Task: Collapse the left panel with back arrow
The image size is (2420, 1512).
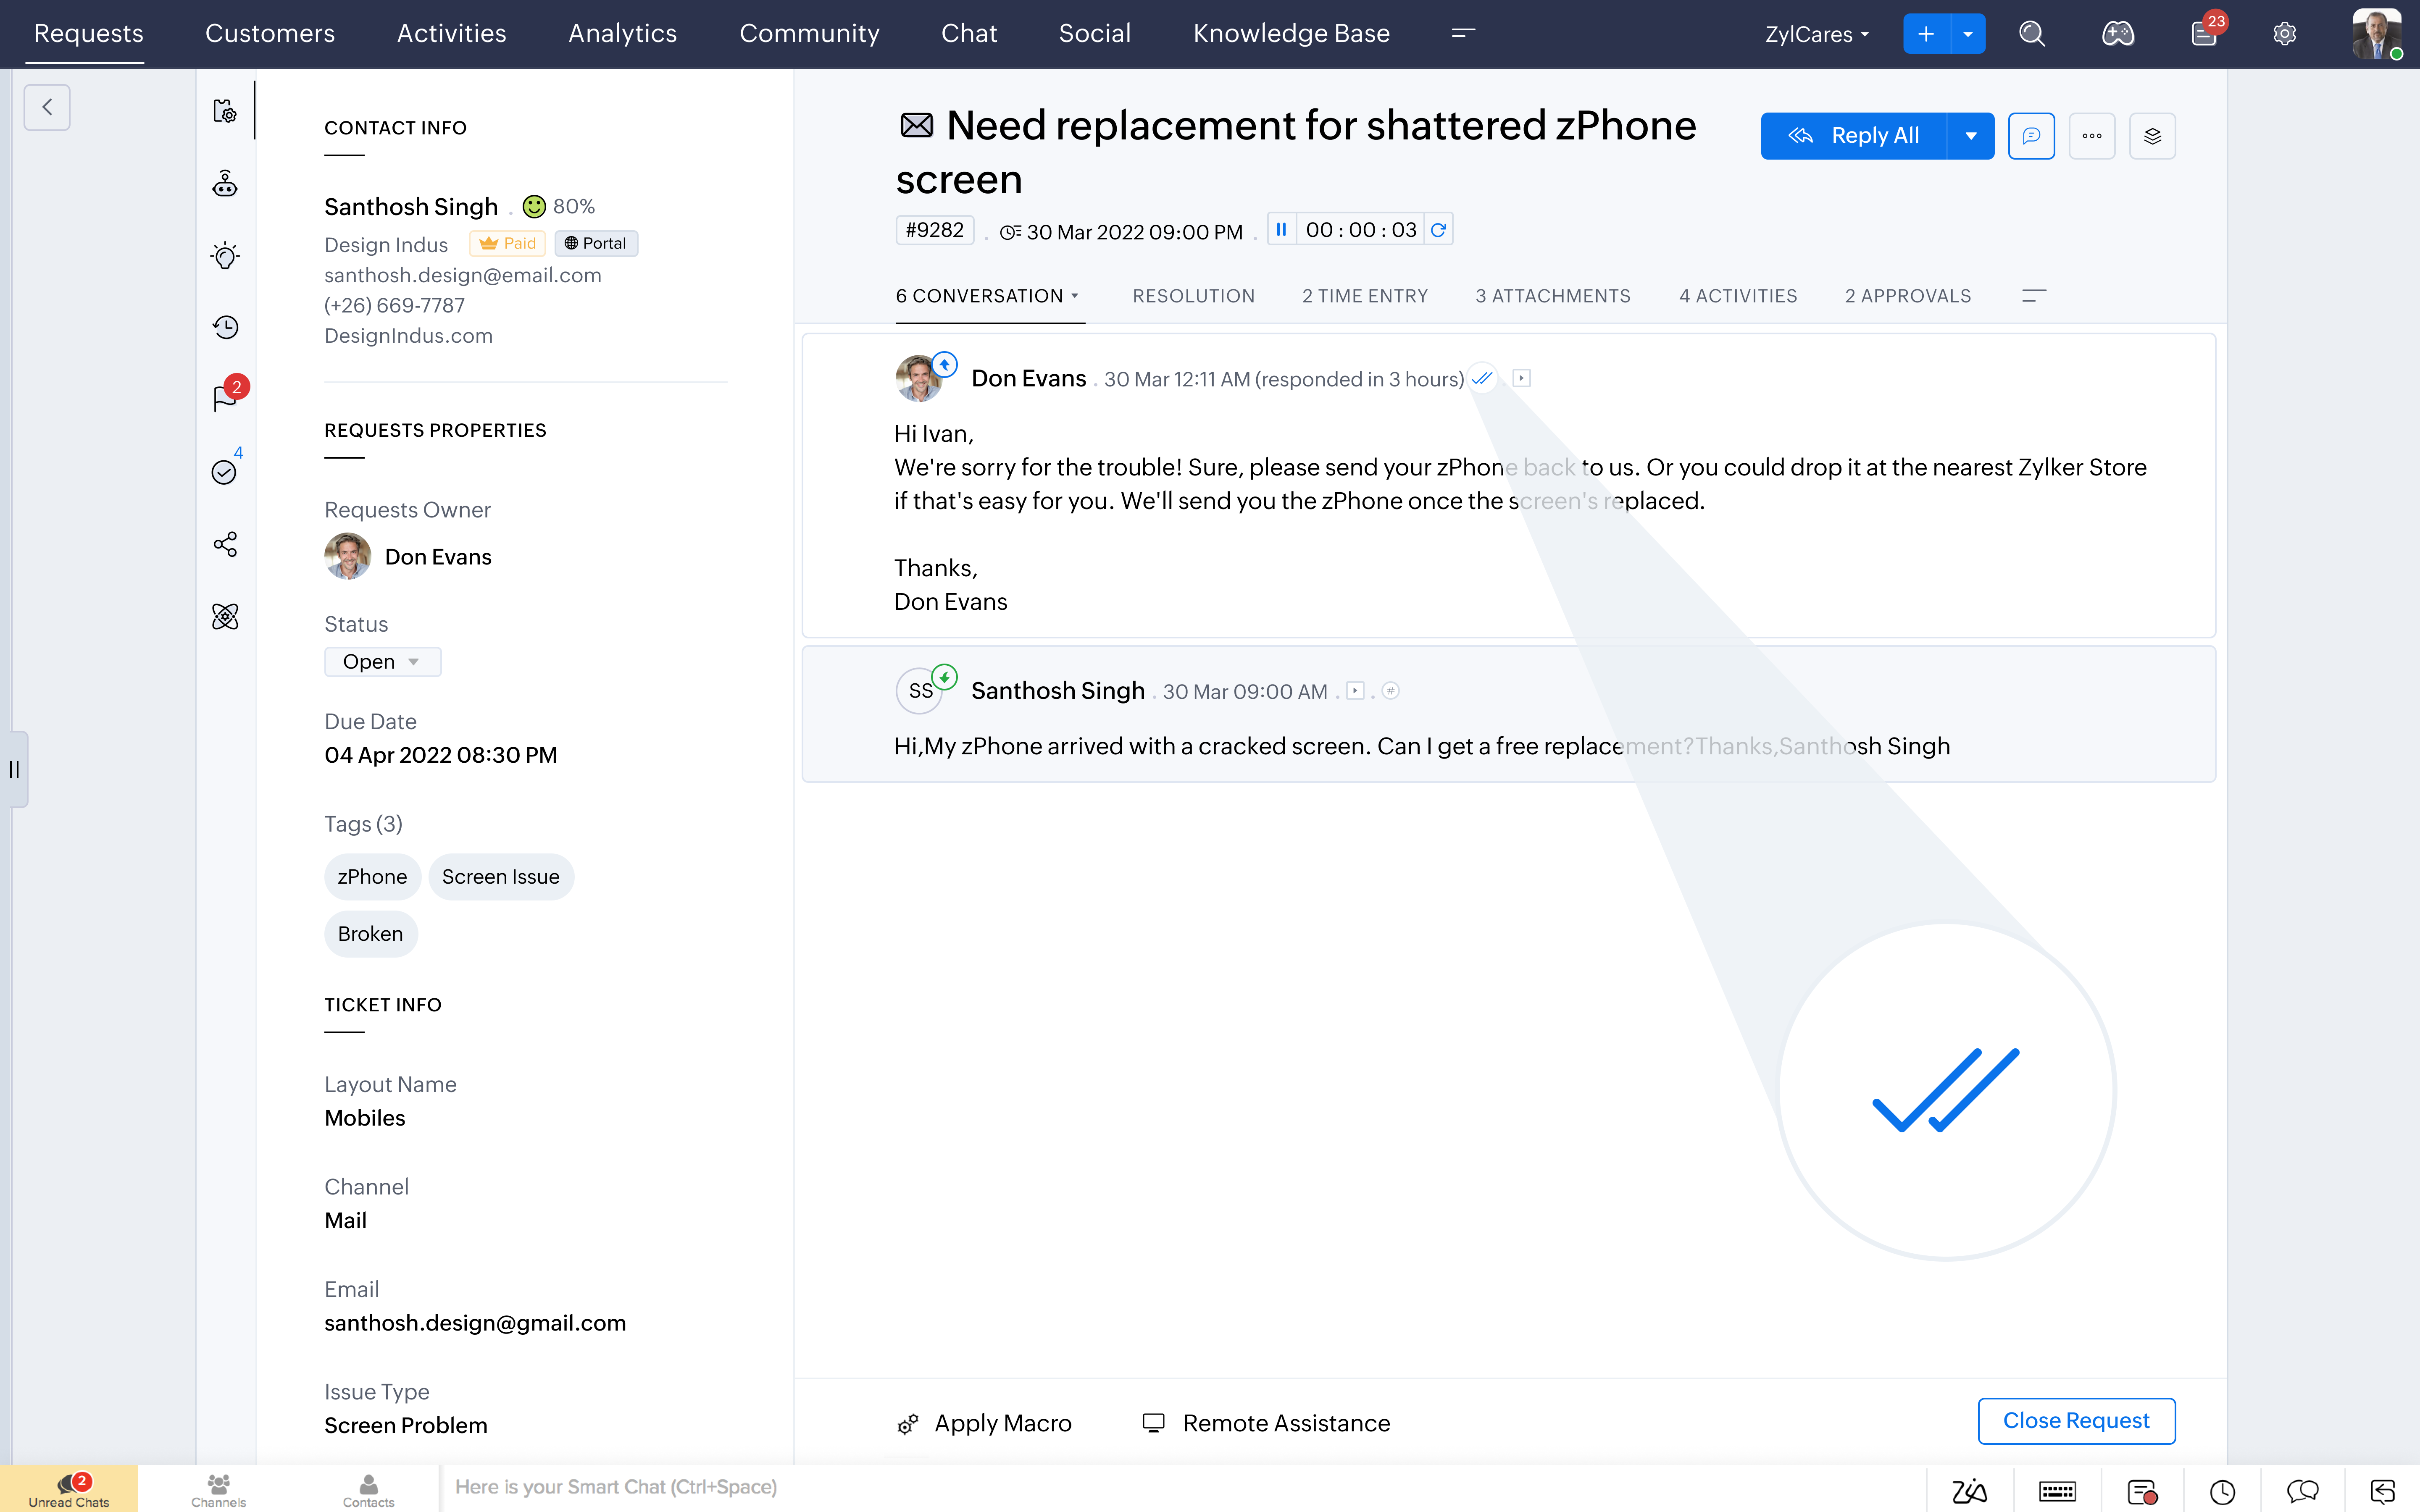Action: tap(47, 107)
